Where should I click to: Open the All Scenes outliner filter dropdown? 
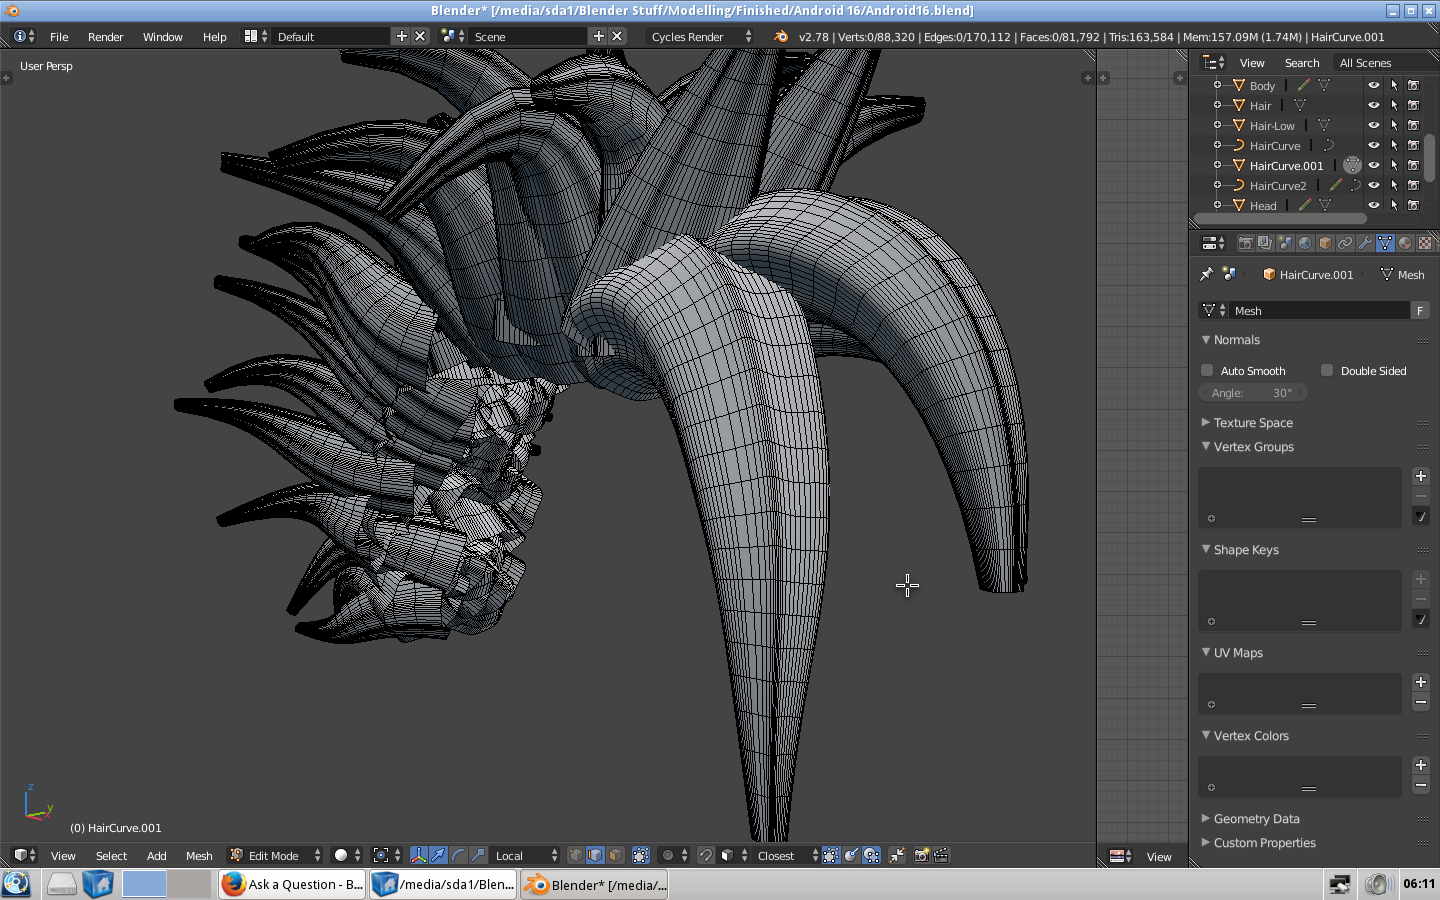tap(1386, 62)
